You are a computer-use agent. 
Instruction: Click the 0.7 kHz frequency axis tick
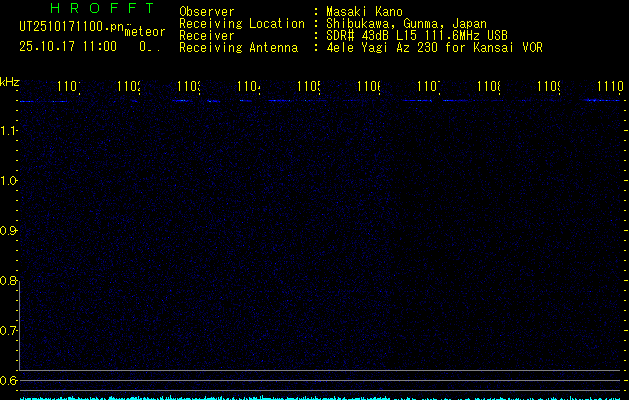(x=9, y=330)
